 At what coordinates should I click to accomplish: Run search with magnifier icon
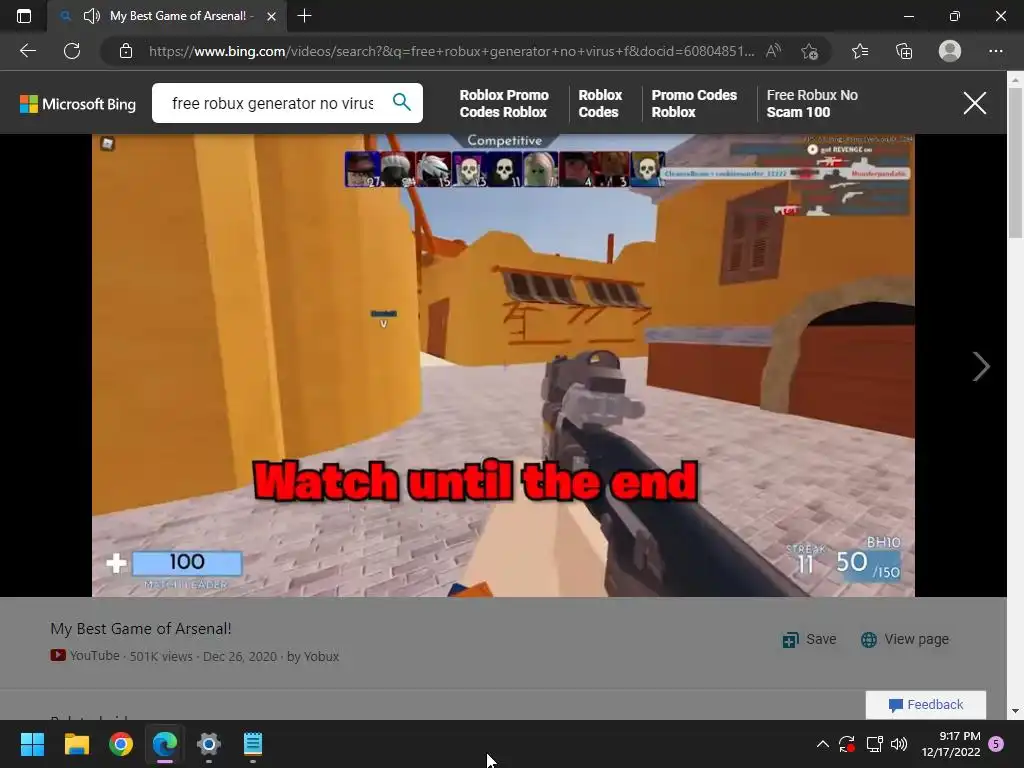click(x=402, y=102)
